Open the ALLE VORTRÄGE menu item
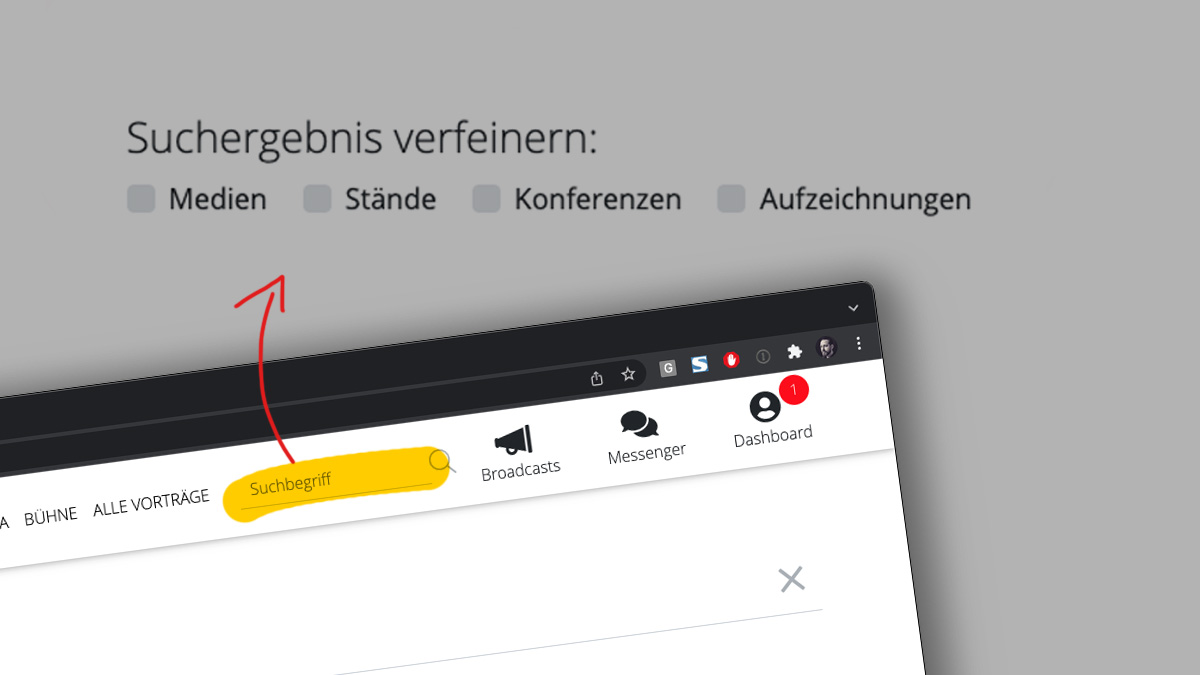Image resolution: width=1200 pixels, height=675 pixels. click(151, 503)
